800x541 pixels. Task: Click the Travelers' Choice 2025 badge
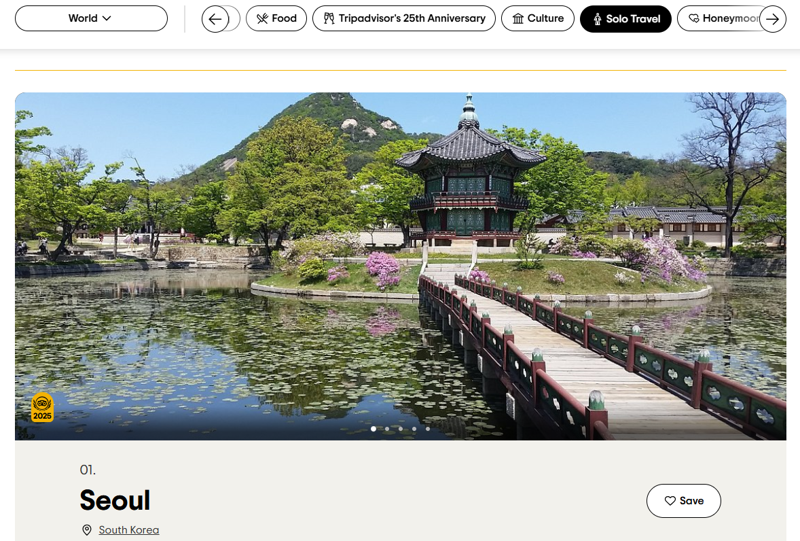tap(42, 407)
